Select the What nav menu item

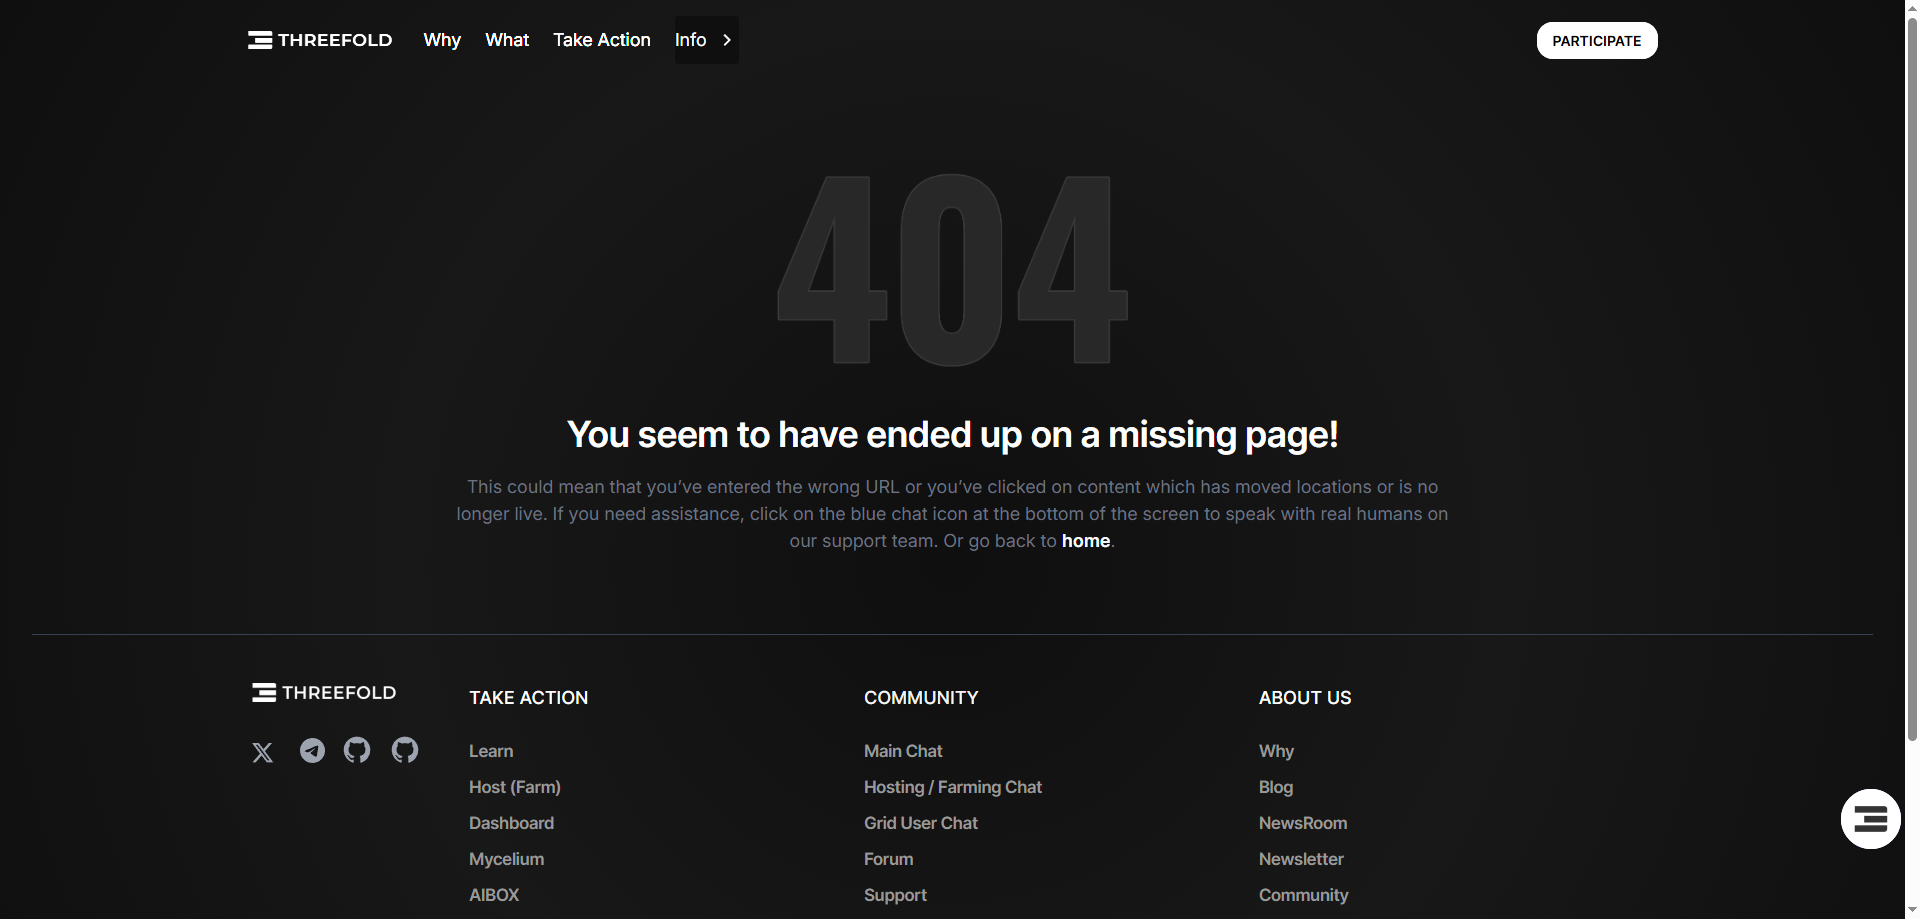(507, 40)
